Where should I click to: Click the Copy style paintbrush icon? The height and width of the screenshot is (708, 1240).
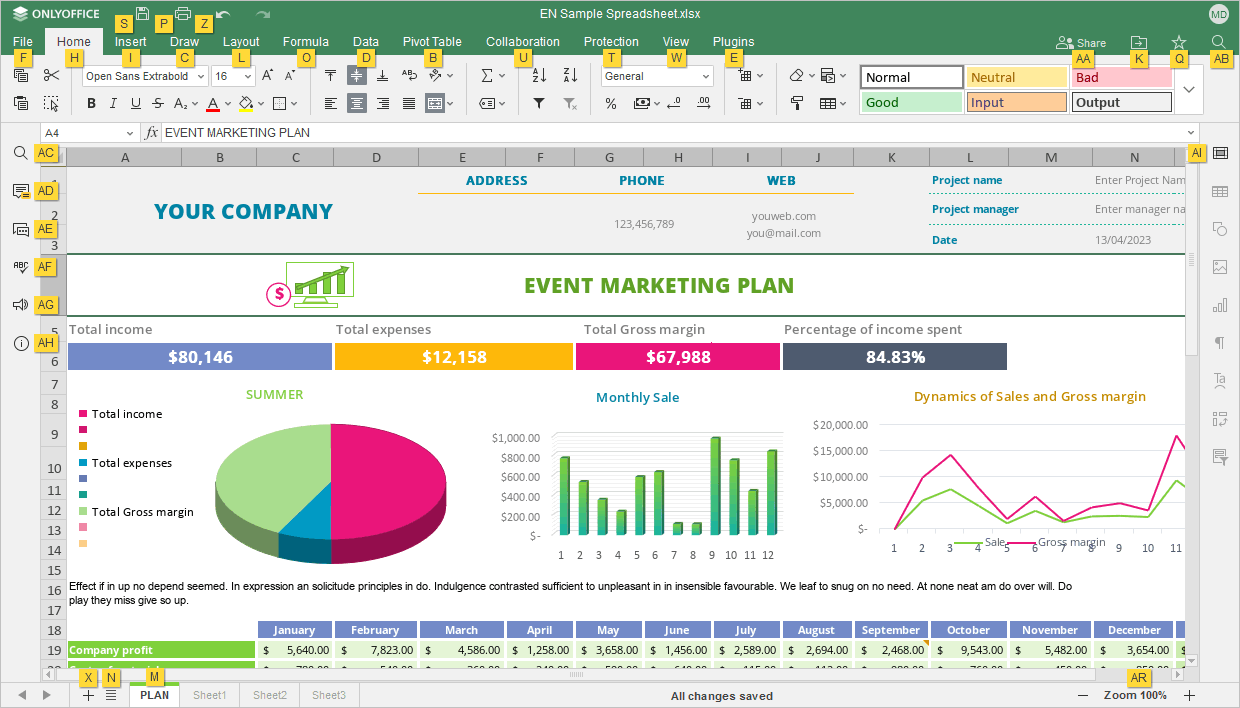coord(797,103)
